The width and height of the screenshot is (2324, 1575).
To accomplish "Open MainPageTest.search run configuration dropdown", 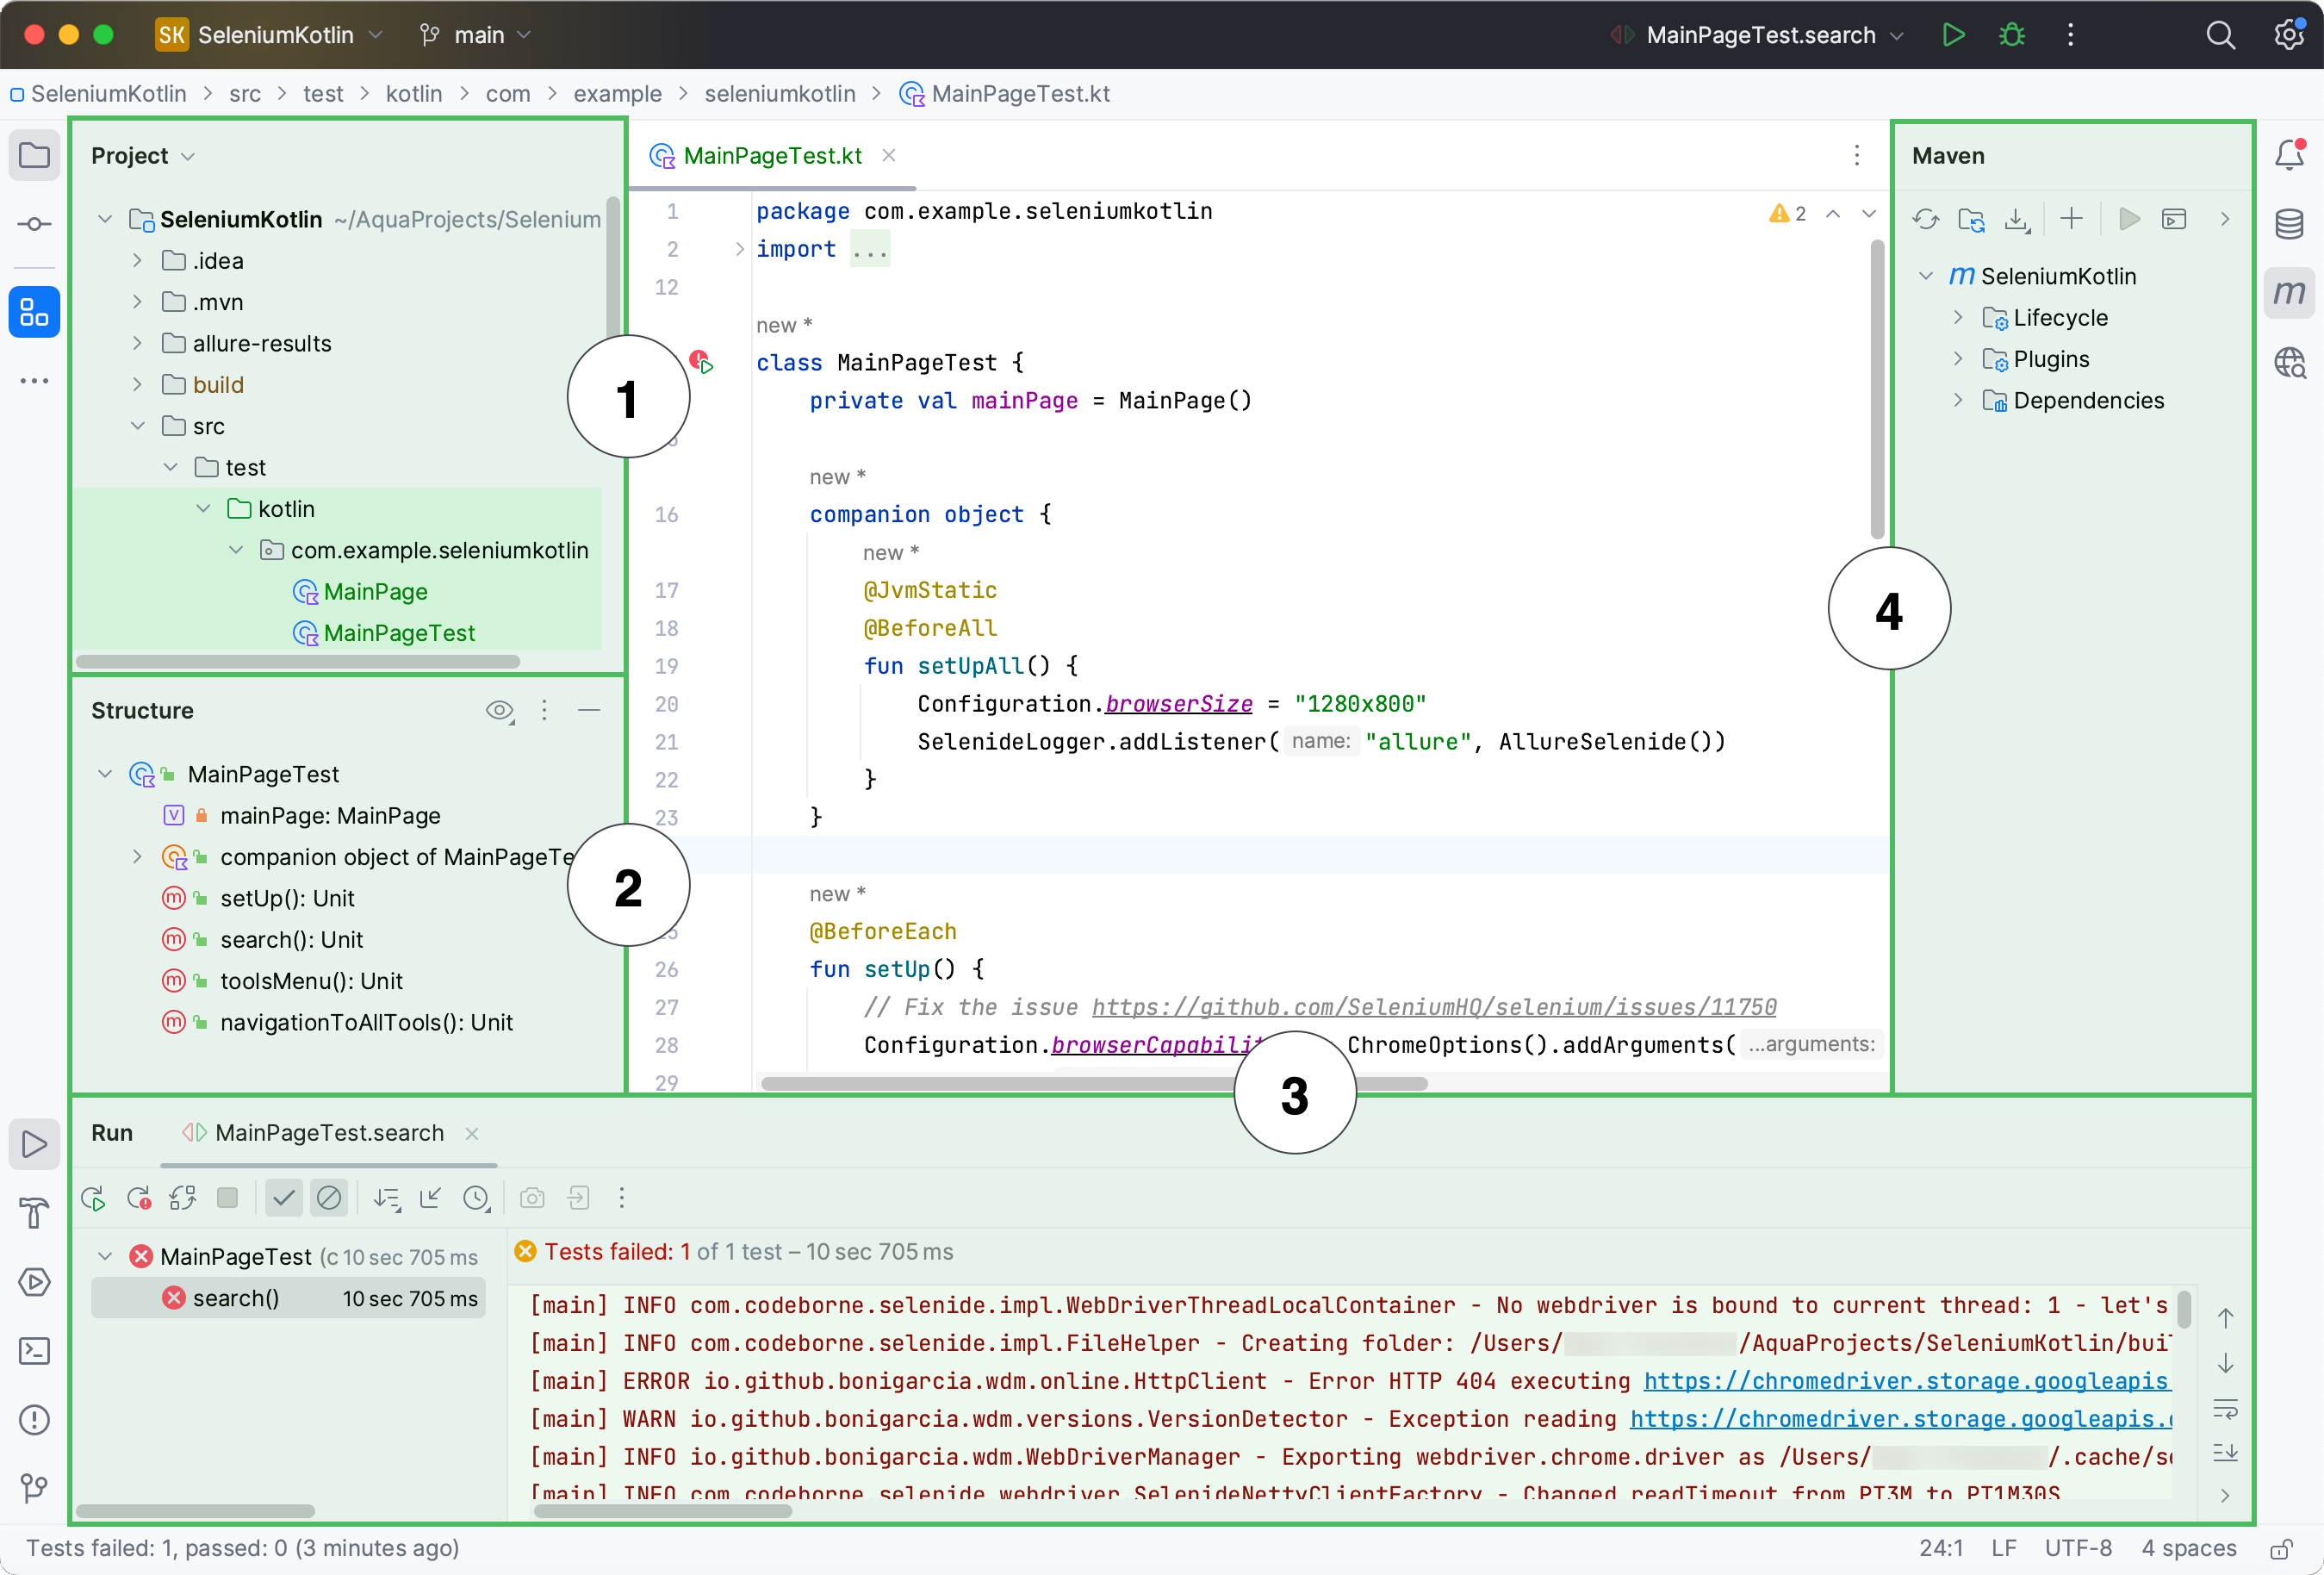I will (x=1760, y=35).
